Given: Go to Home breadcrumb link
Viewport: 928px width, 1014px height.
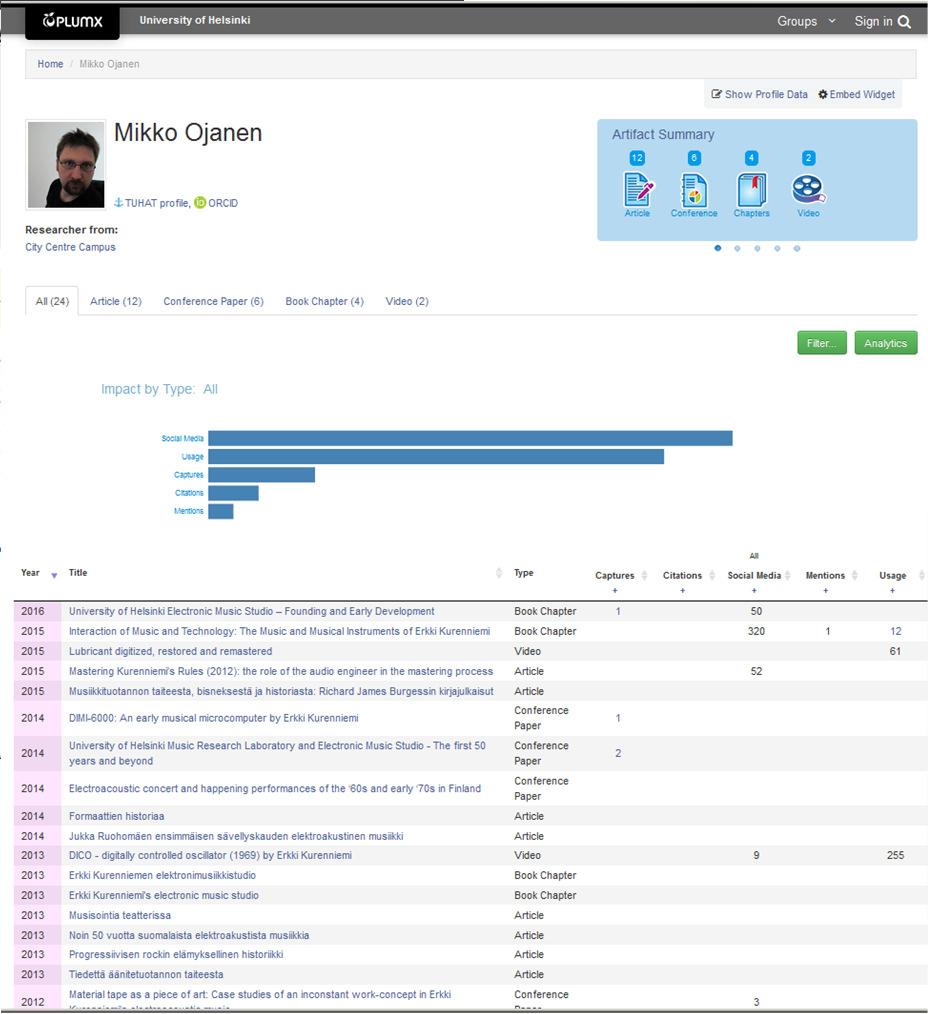Looking at the screenshot, I should (50, 64).
